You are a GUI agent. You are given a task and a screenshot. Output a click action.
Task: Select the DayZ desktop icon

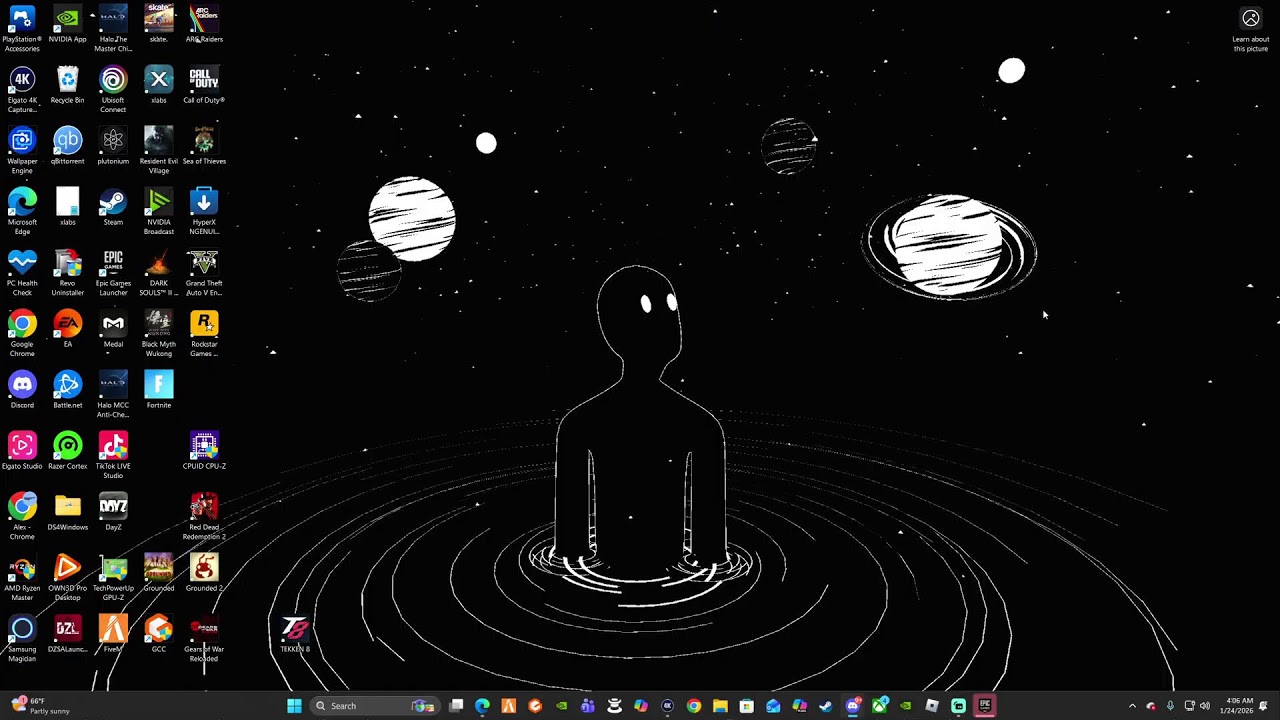(x=113, y=513)
